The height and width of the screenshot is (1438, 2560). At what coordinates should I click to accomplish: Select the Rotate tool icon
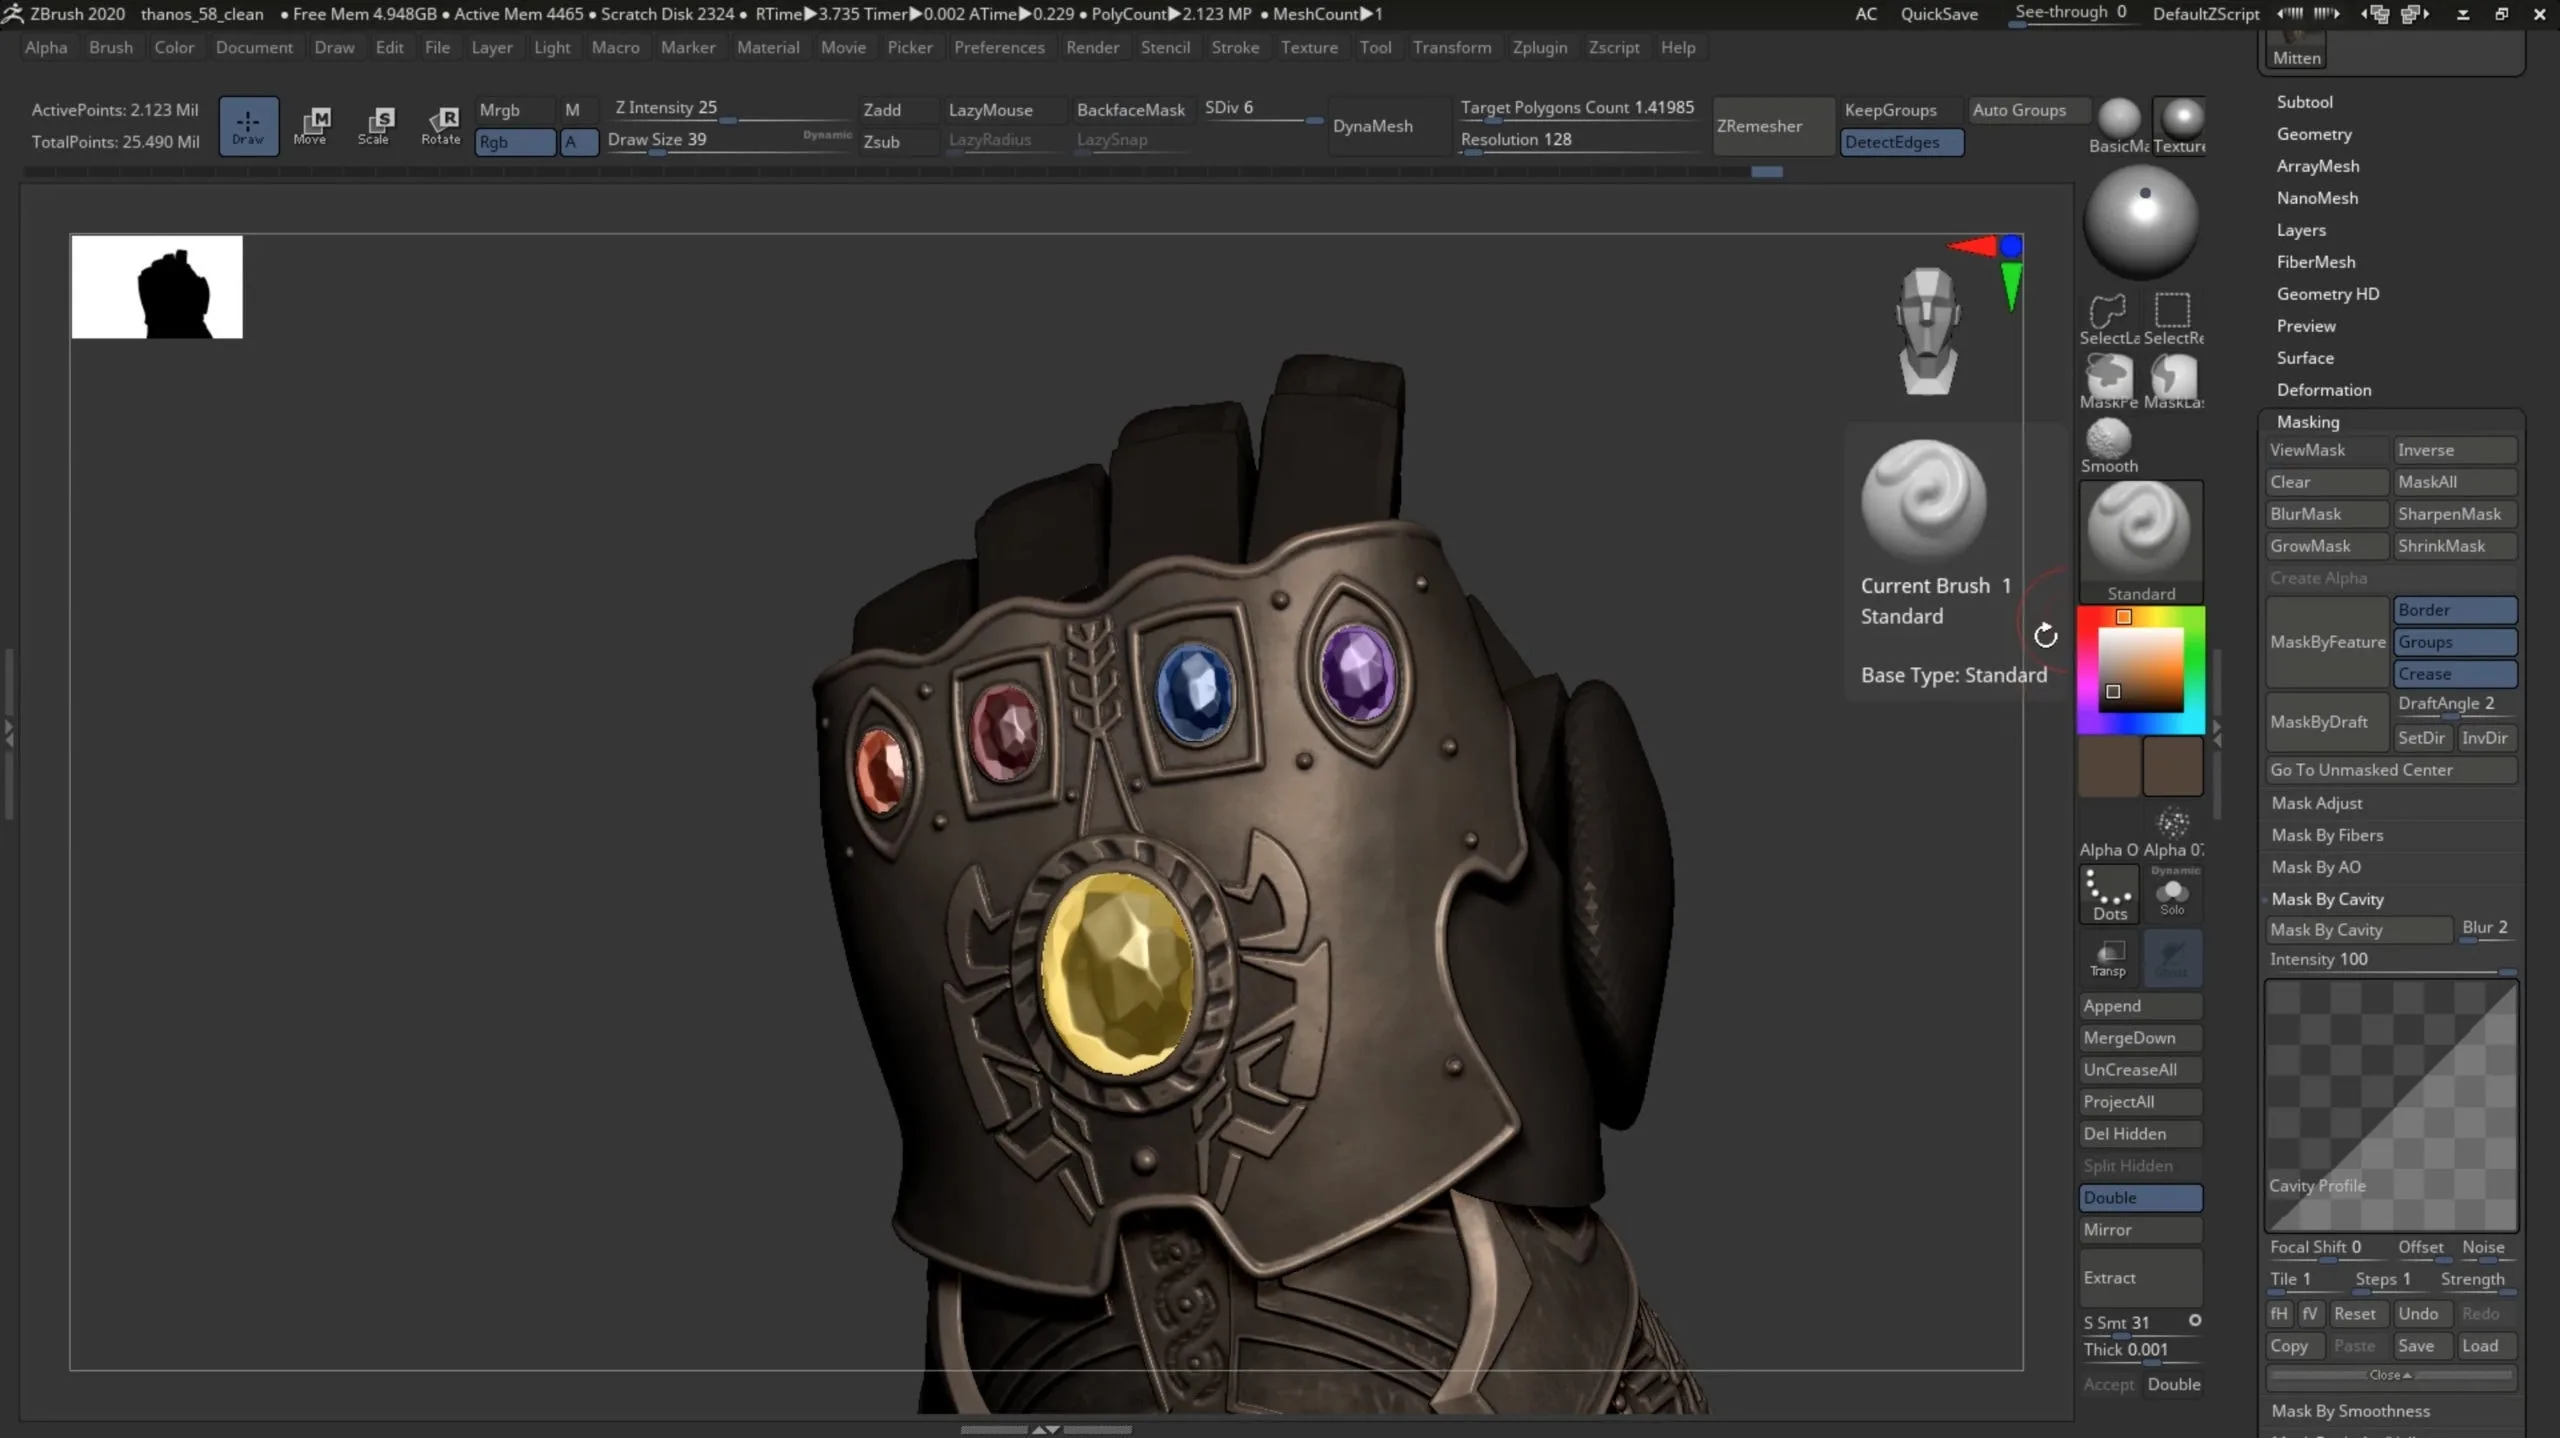point(443,123)
